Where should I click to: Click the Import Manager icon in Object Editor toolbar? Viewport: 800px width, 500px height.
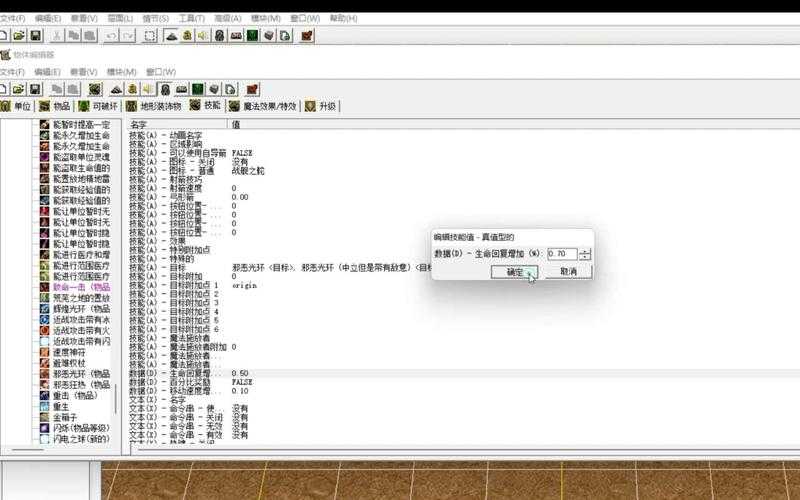pos(230,89)
